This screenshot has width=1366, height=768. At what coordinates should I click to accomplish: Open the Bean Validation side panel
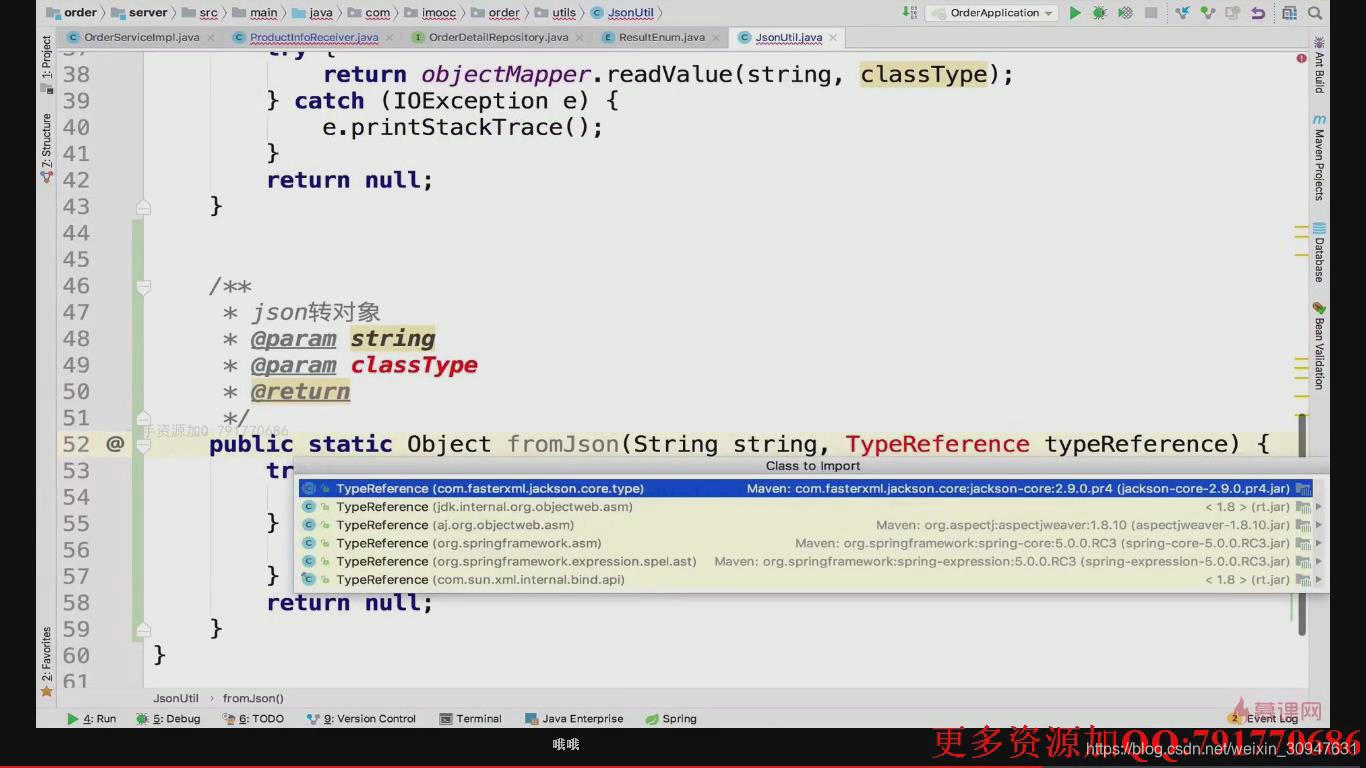coord(1319,346)
